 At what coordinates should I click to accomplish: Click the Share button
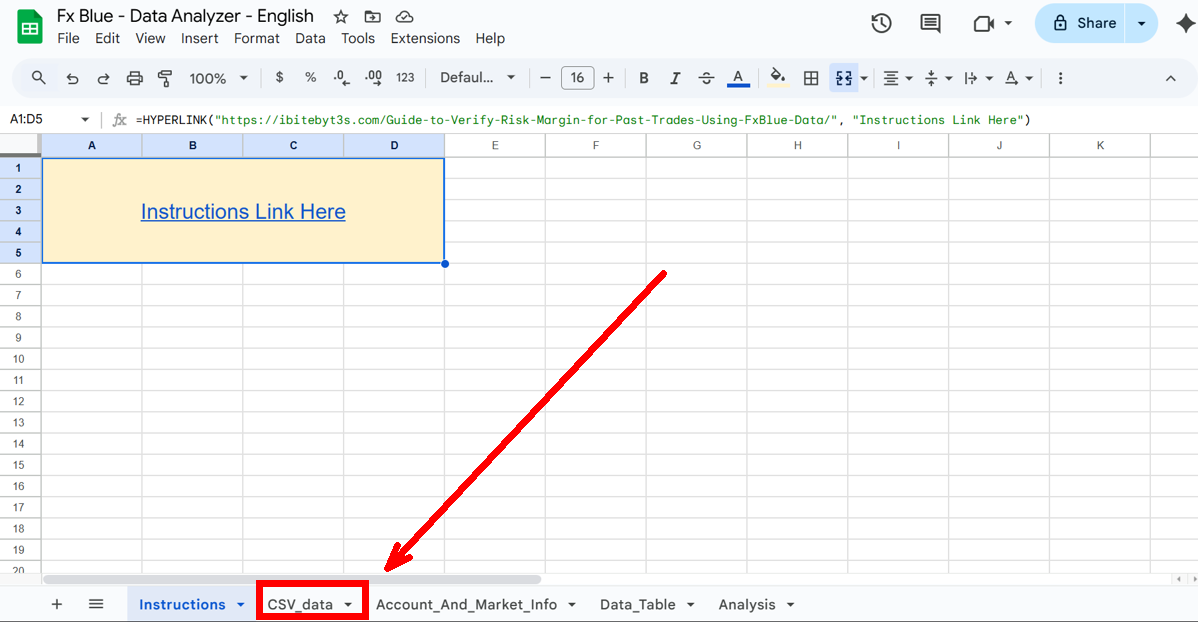[x=1083, y=23]
